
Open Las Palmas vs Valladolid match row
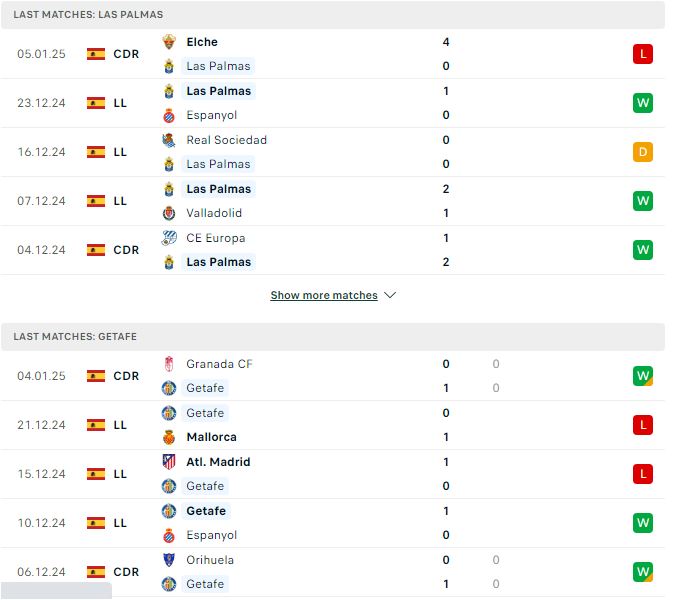(332, 201)
